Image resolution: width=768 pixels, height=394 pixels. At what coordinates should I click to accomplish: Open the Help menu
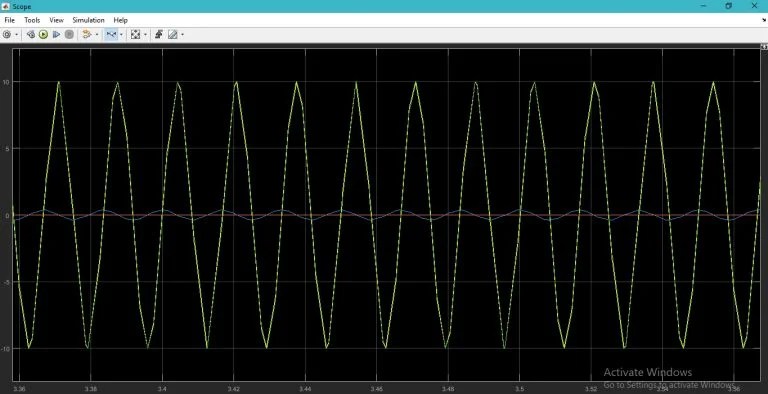pos(120,20)
